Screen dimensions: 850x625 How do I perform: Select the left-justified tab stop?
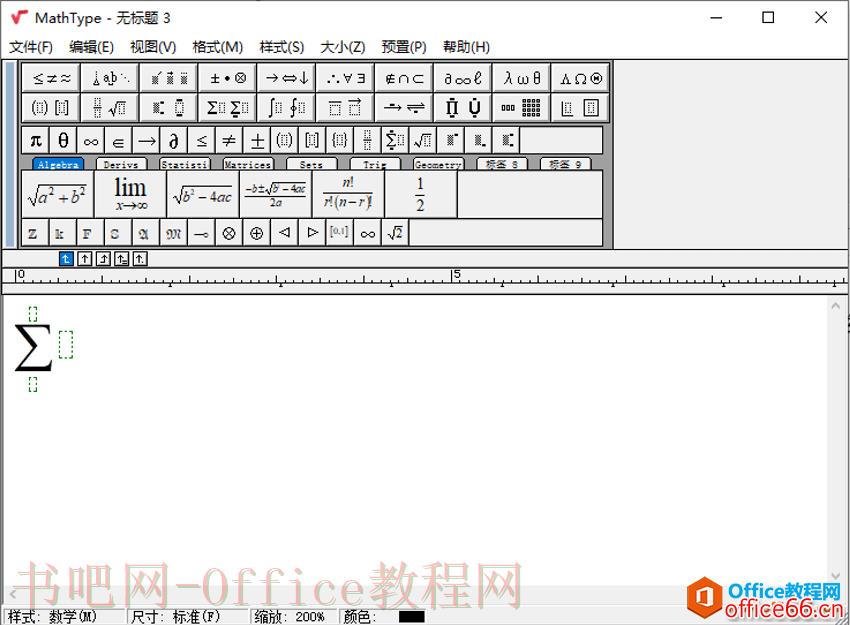(x=66, y=259)
